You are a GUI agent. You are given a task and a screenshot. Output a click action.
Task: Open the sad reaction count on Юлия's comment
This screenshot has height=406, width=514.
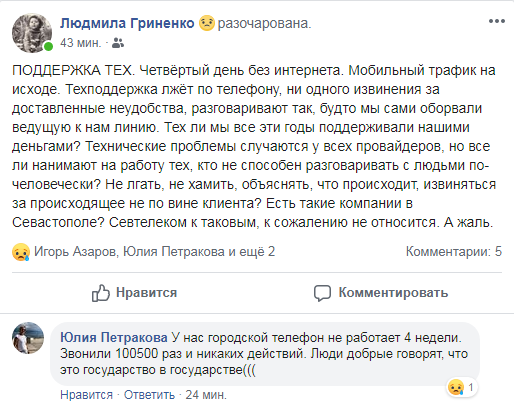(462, 387)
